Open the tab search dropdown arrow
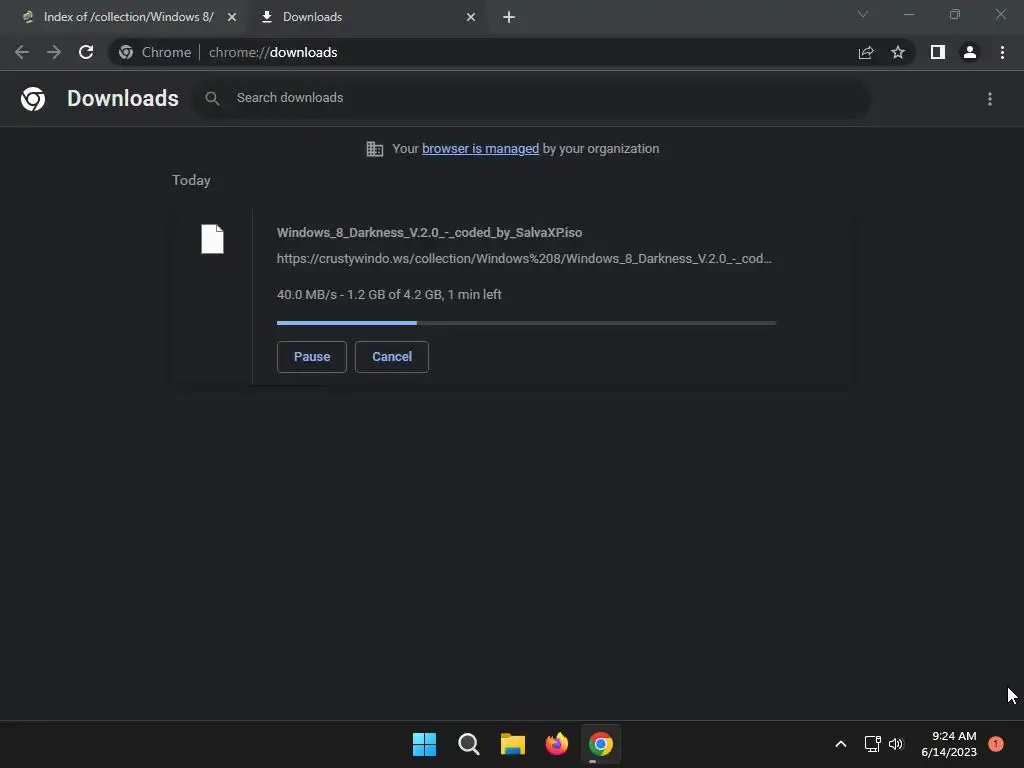The width and height of the screenshot is (1024, 768). click(x=863, y=14)
